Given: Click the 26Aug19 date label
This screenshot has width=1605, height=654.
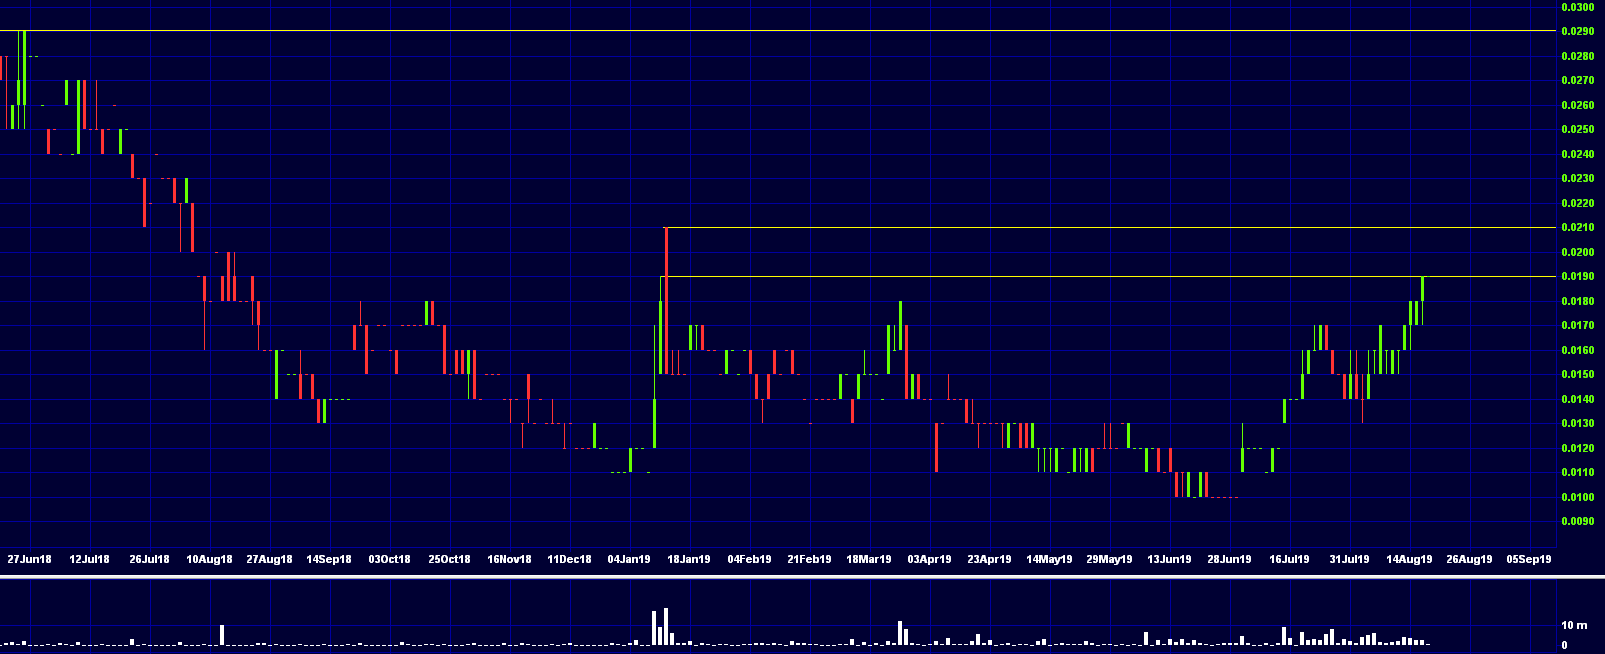Looking at the screenshot, I should tap(1469, 559).
